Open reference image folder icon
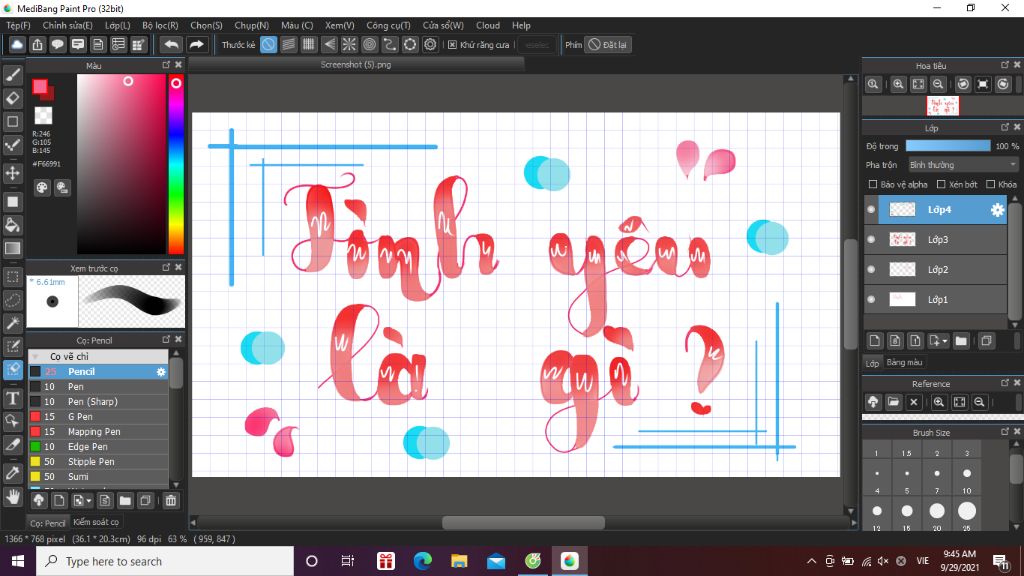Image resolution: width=1024 pixels, height=576 pixels. tap(893, 402)
